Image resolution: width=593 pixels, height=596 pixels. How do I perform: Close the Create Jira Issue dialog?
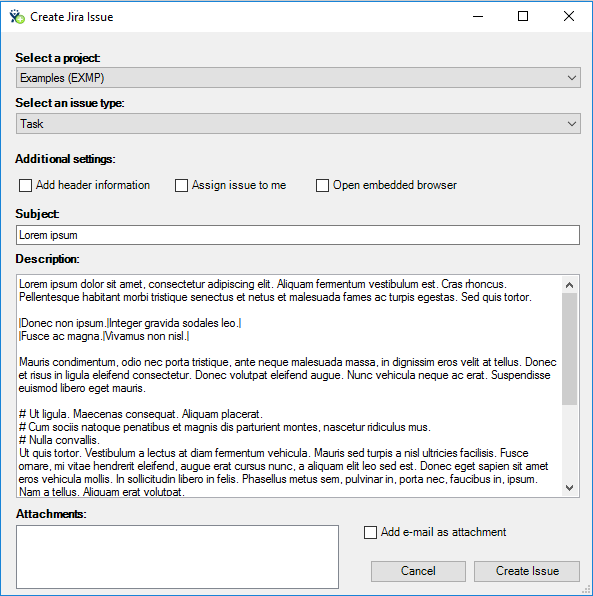(x=569, y=16)
